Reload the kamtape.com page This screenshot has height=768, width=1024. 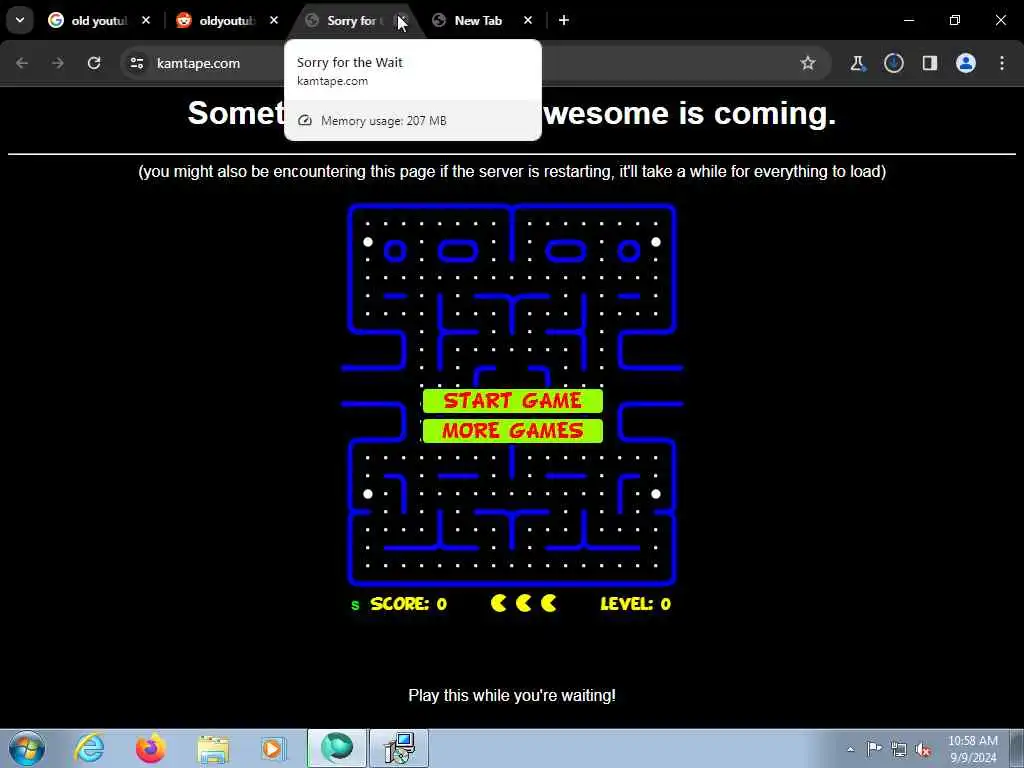[94, 63]
